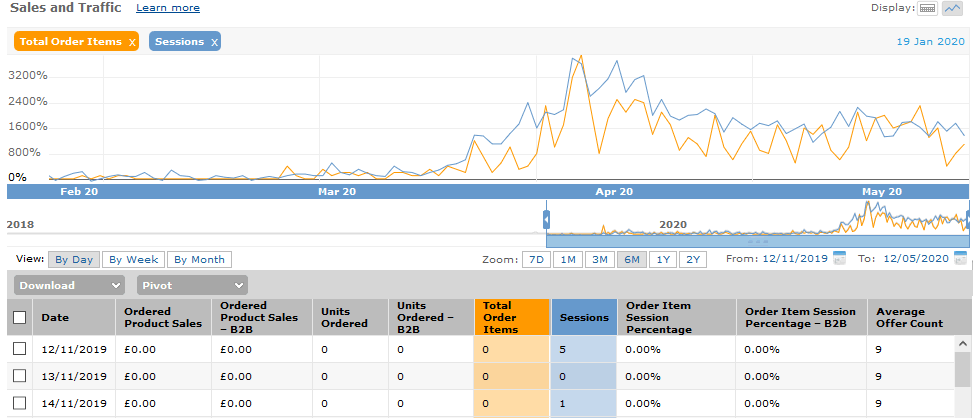Remove the Sessions metric from chart
973x418 pixels.
214,42
